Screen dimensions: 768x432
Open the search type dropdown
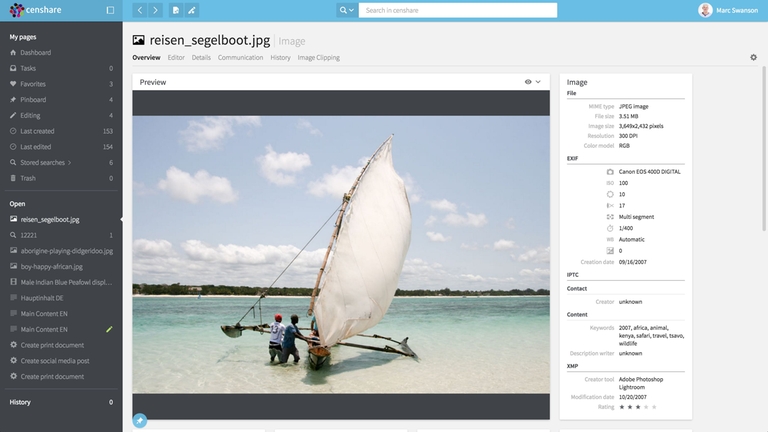click(x=346, y=10)
